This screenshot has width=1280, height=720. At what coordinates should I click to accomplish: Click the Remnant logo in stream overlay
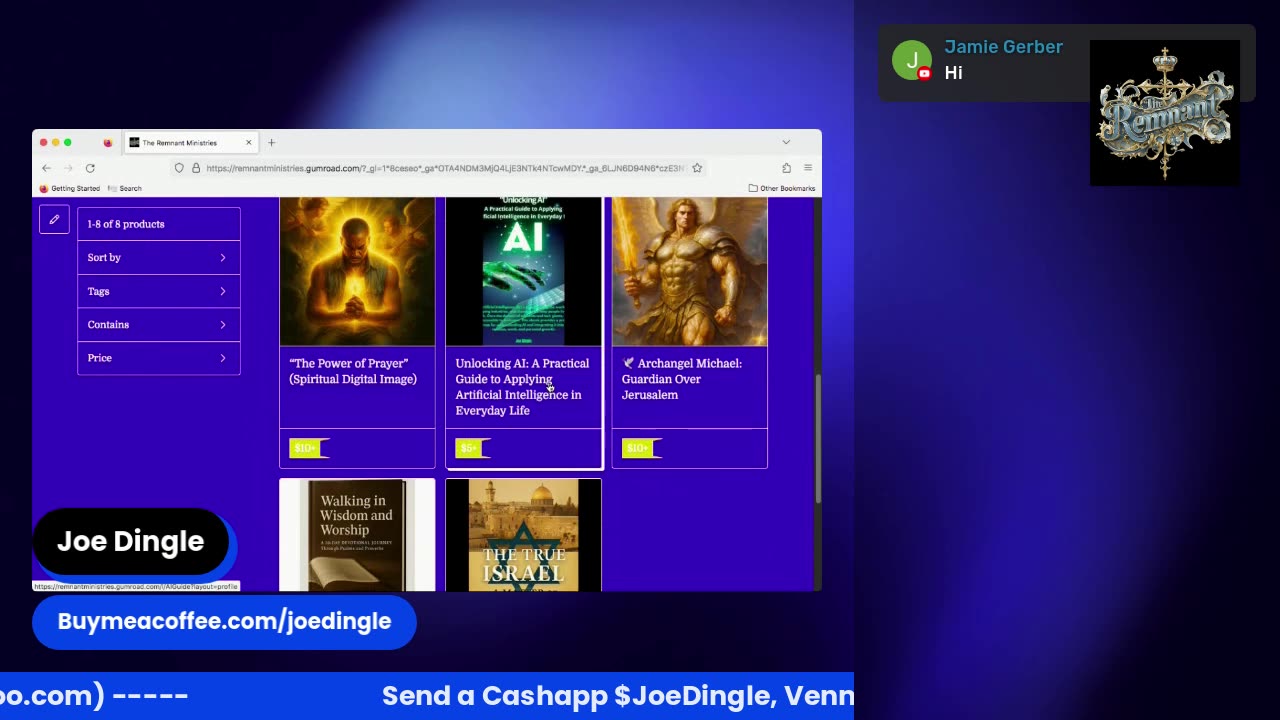point(1164,113)
